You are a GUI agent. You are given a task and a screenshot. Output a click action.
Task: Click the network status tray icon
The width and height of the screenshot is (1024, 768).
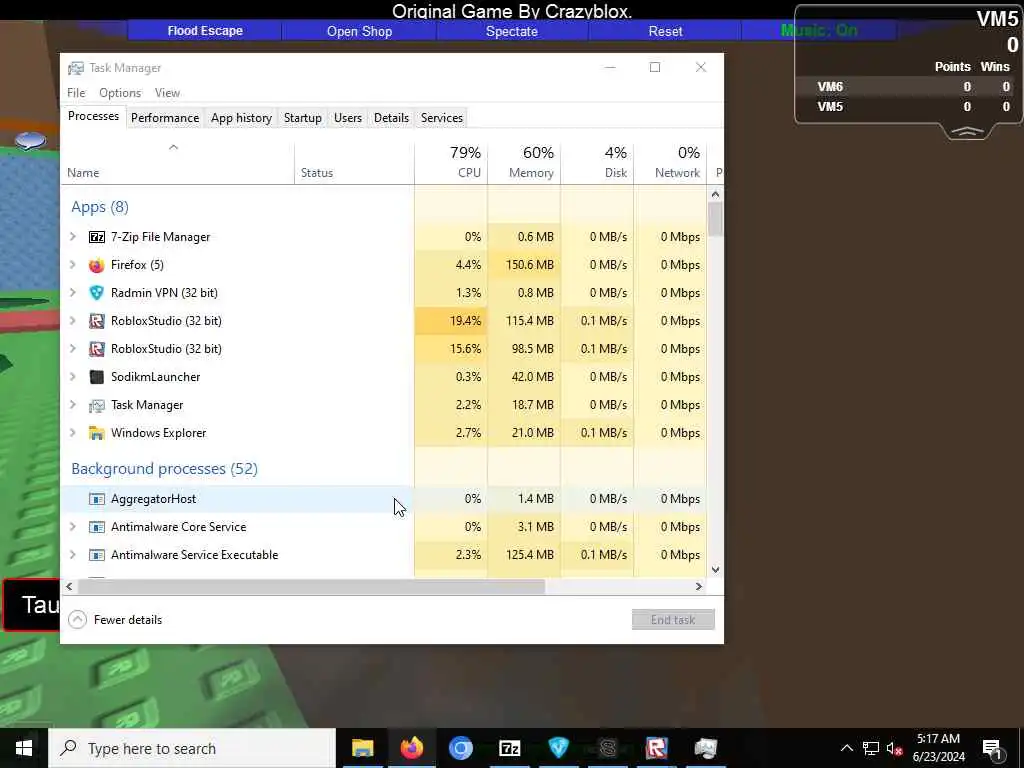[871, 748]
